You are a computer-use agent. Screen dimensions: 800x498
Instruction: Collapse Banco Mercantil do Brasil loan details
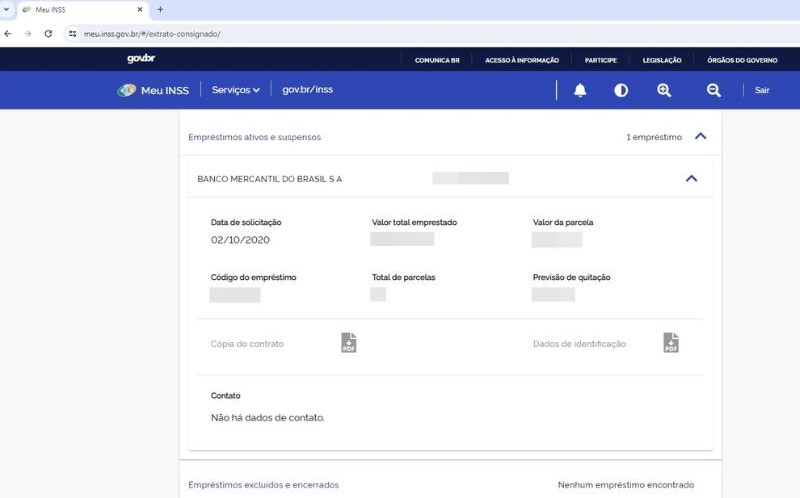click(x=691, y=179)
